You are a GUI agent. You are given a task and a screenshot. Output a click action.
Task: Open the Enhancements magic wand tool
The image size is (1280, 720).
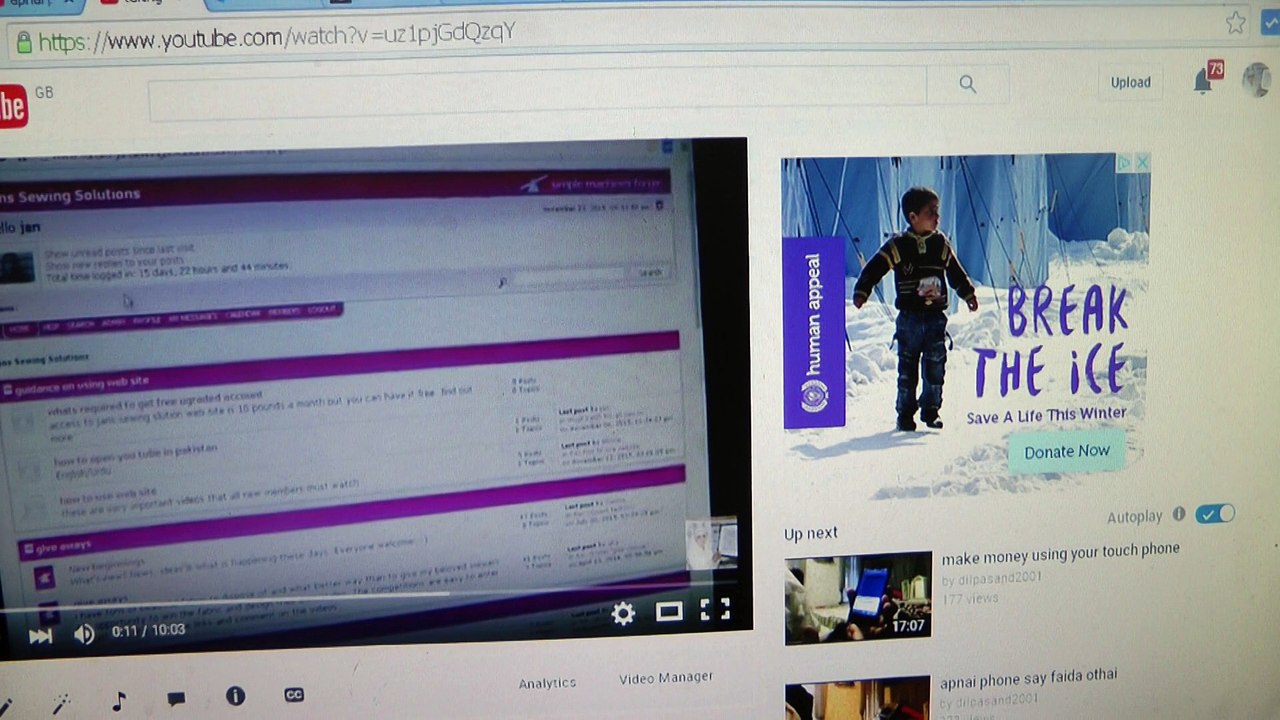(61, 704)
